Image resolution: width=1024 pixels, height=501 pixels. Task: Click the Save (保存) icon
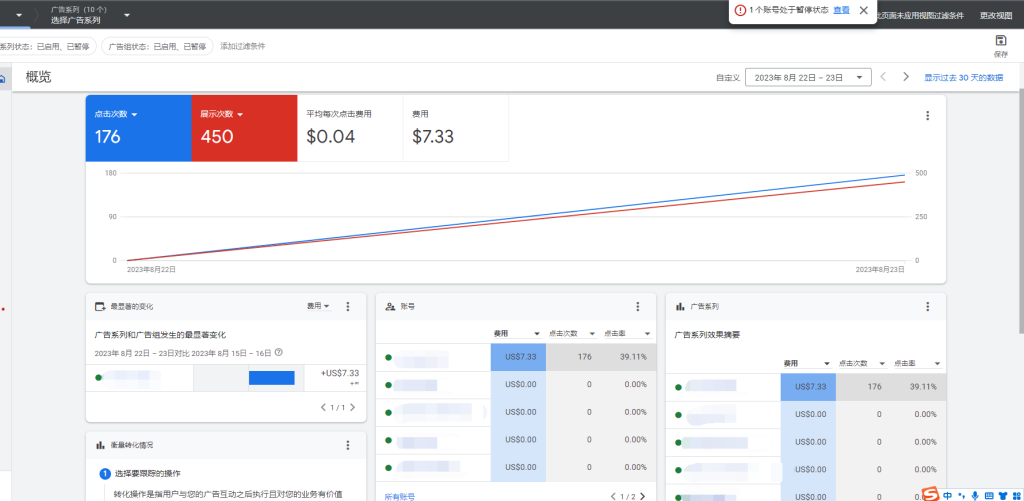[x=1000, y=40]
